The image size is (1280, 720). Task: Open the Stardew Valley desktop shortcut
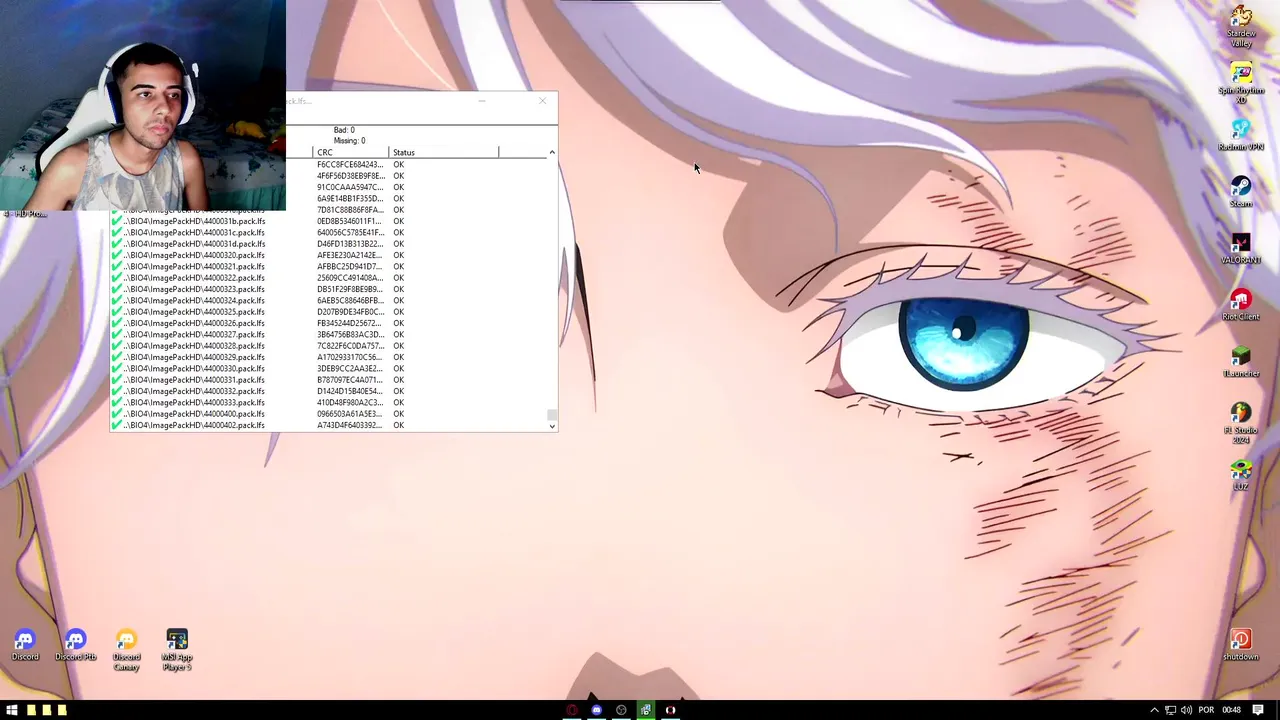pos(1241,27)
